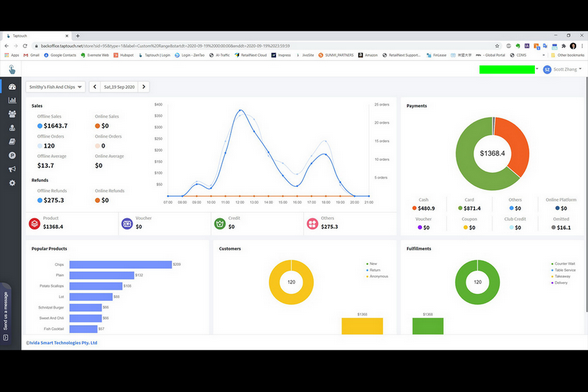The width and height of the screenshot is (588, 392).
Task: Open the Other bookmarks folder
Action: click(568, 55)
